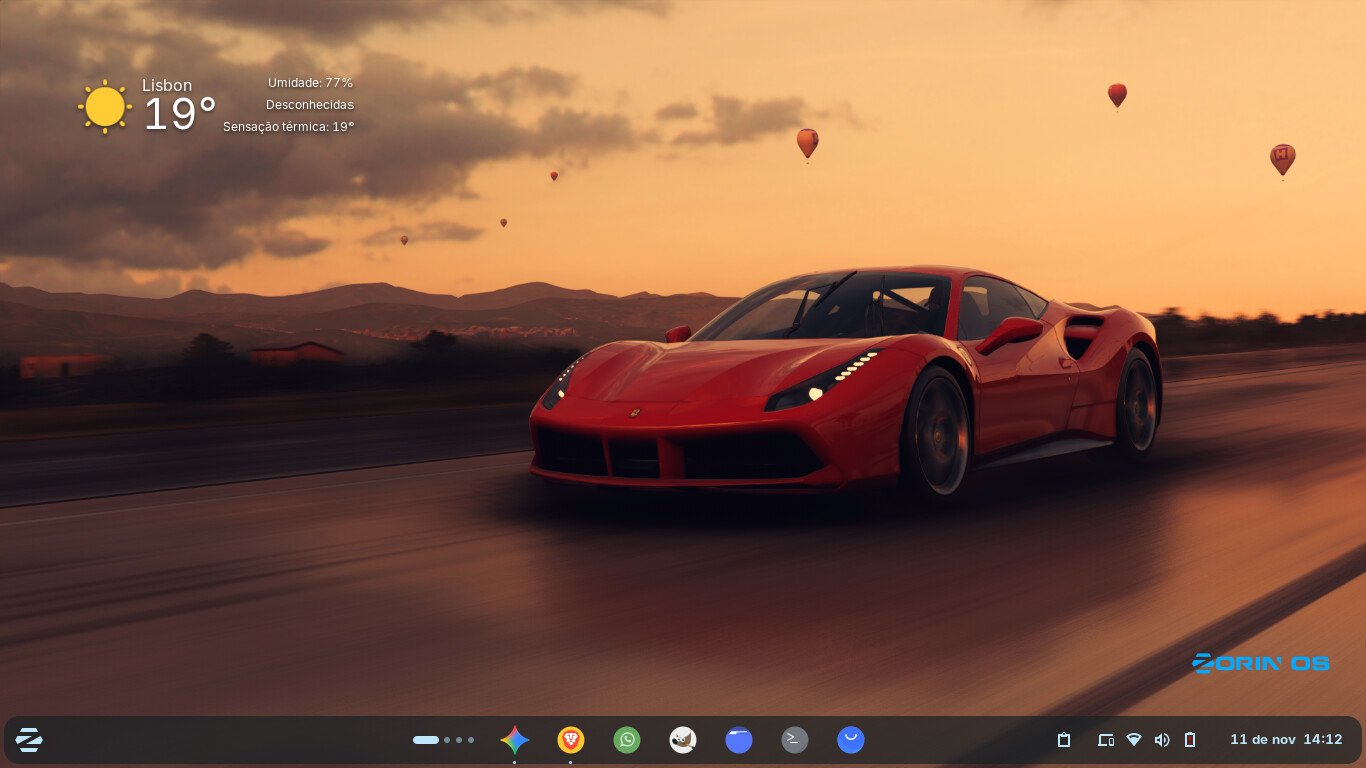Screen dimensions: 1366x768
Task: Click the connected devices tray icon
Action: 1106,740
